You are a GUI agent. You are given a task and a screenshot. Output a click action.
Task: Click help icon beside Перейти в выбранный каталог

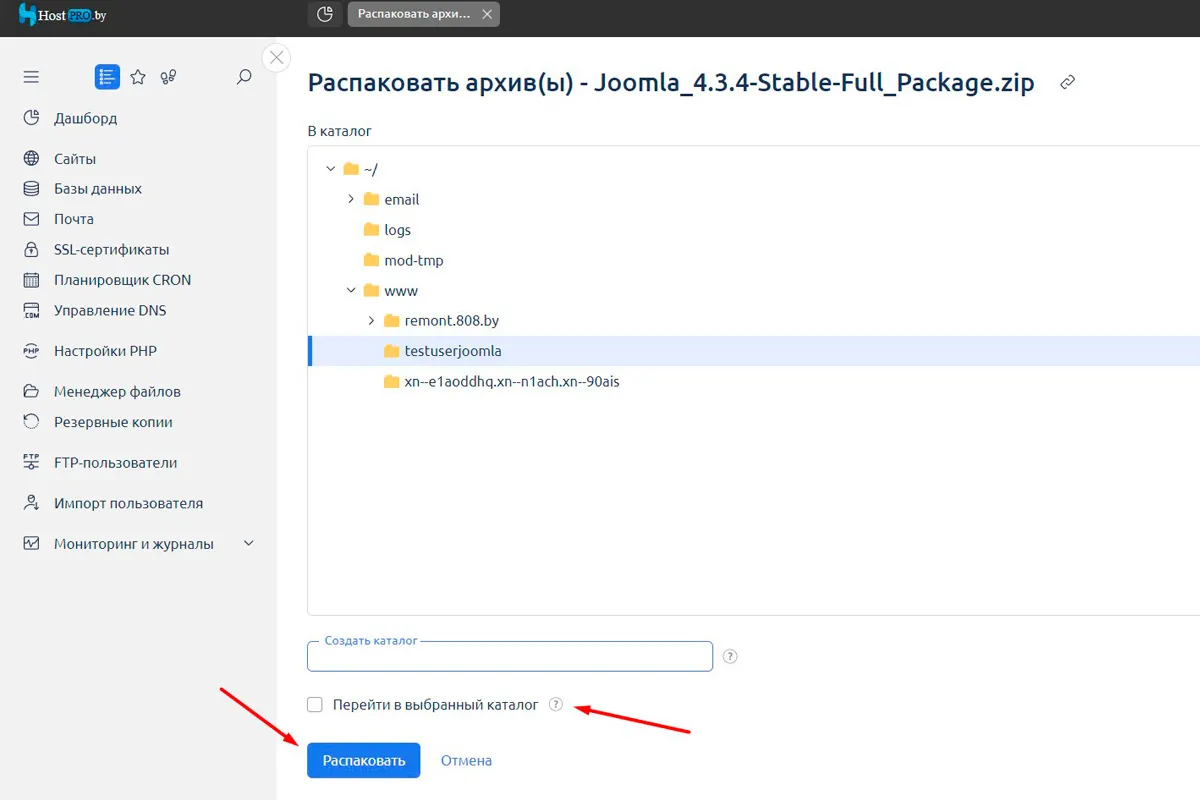pos(556,705)
